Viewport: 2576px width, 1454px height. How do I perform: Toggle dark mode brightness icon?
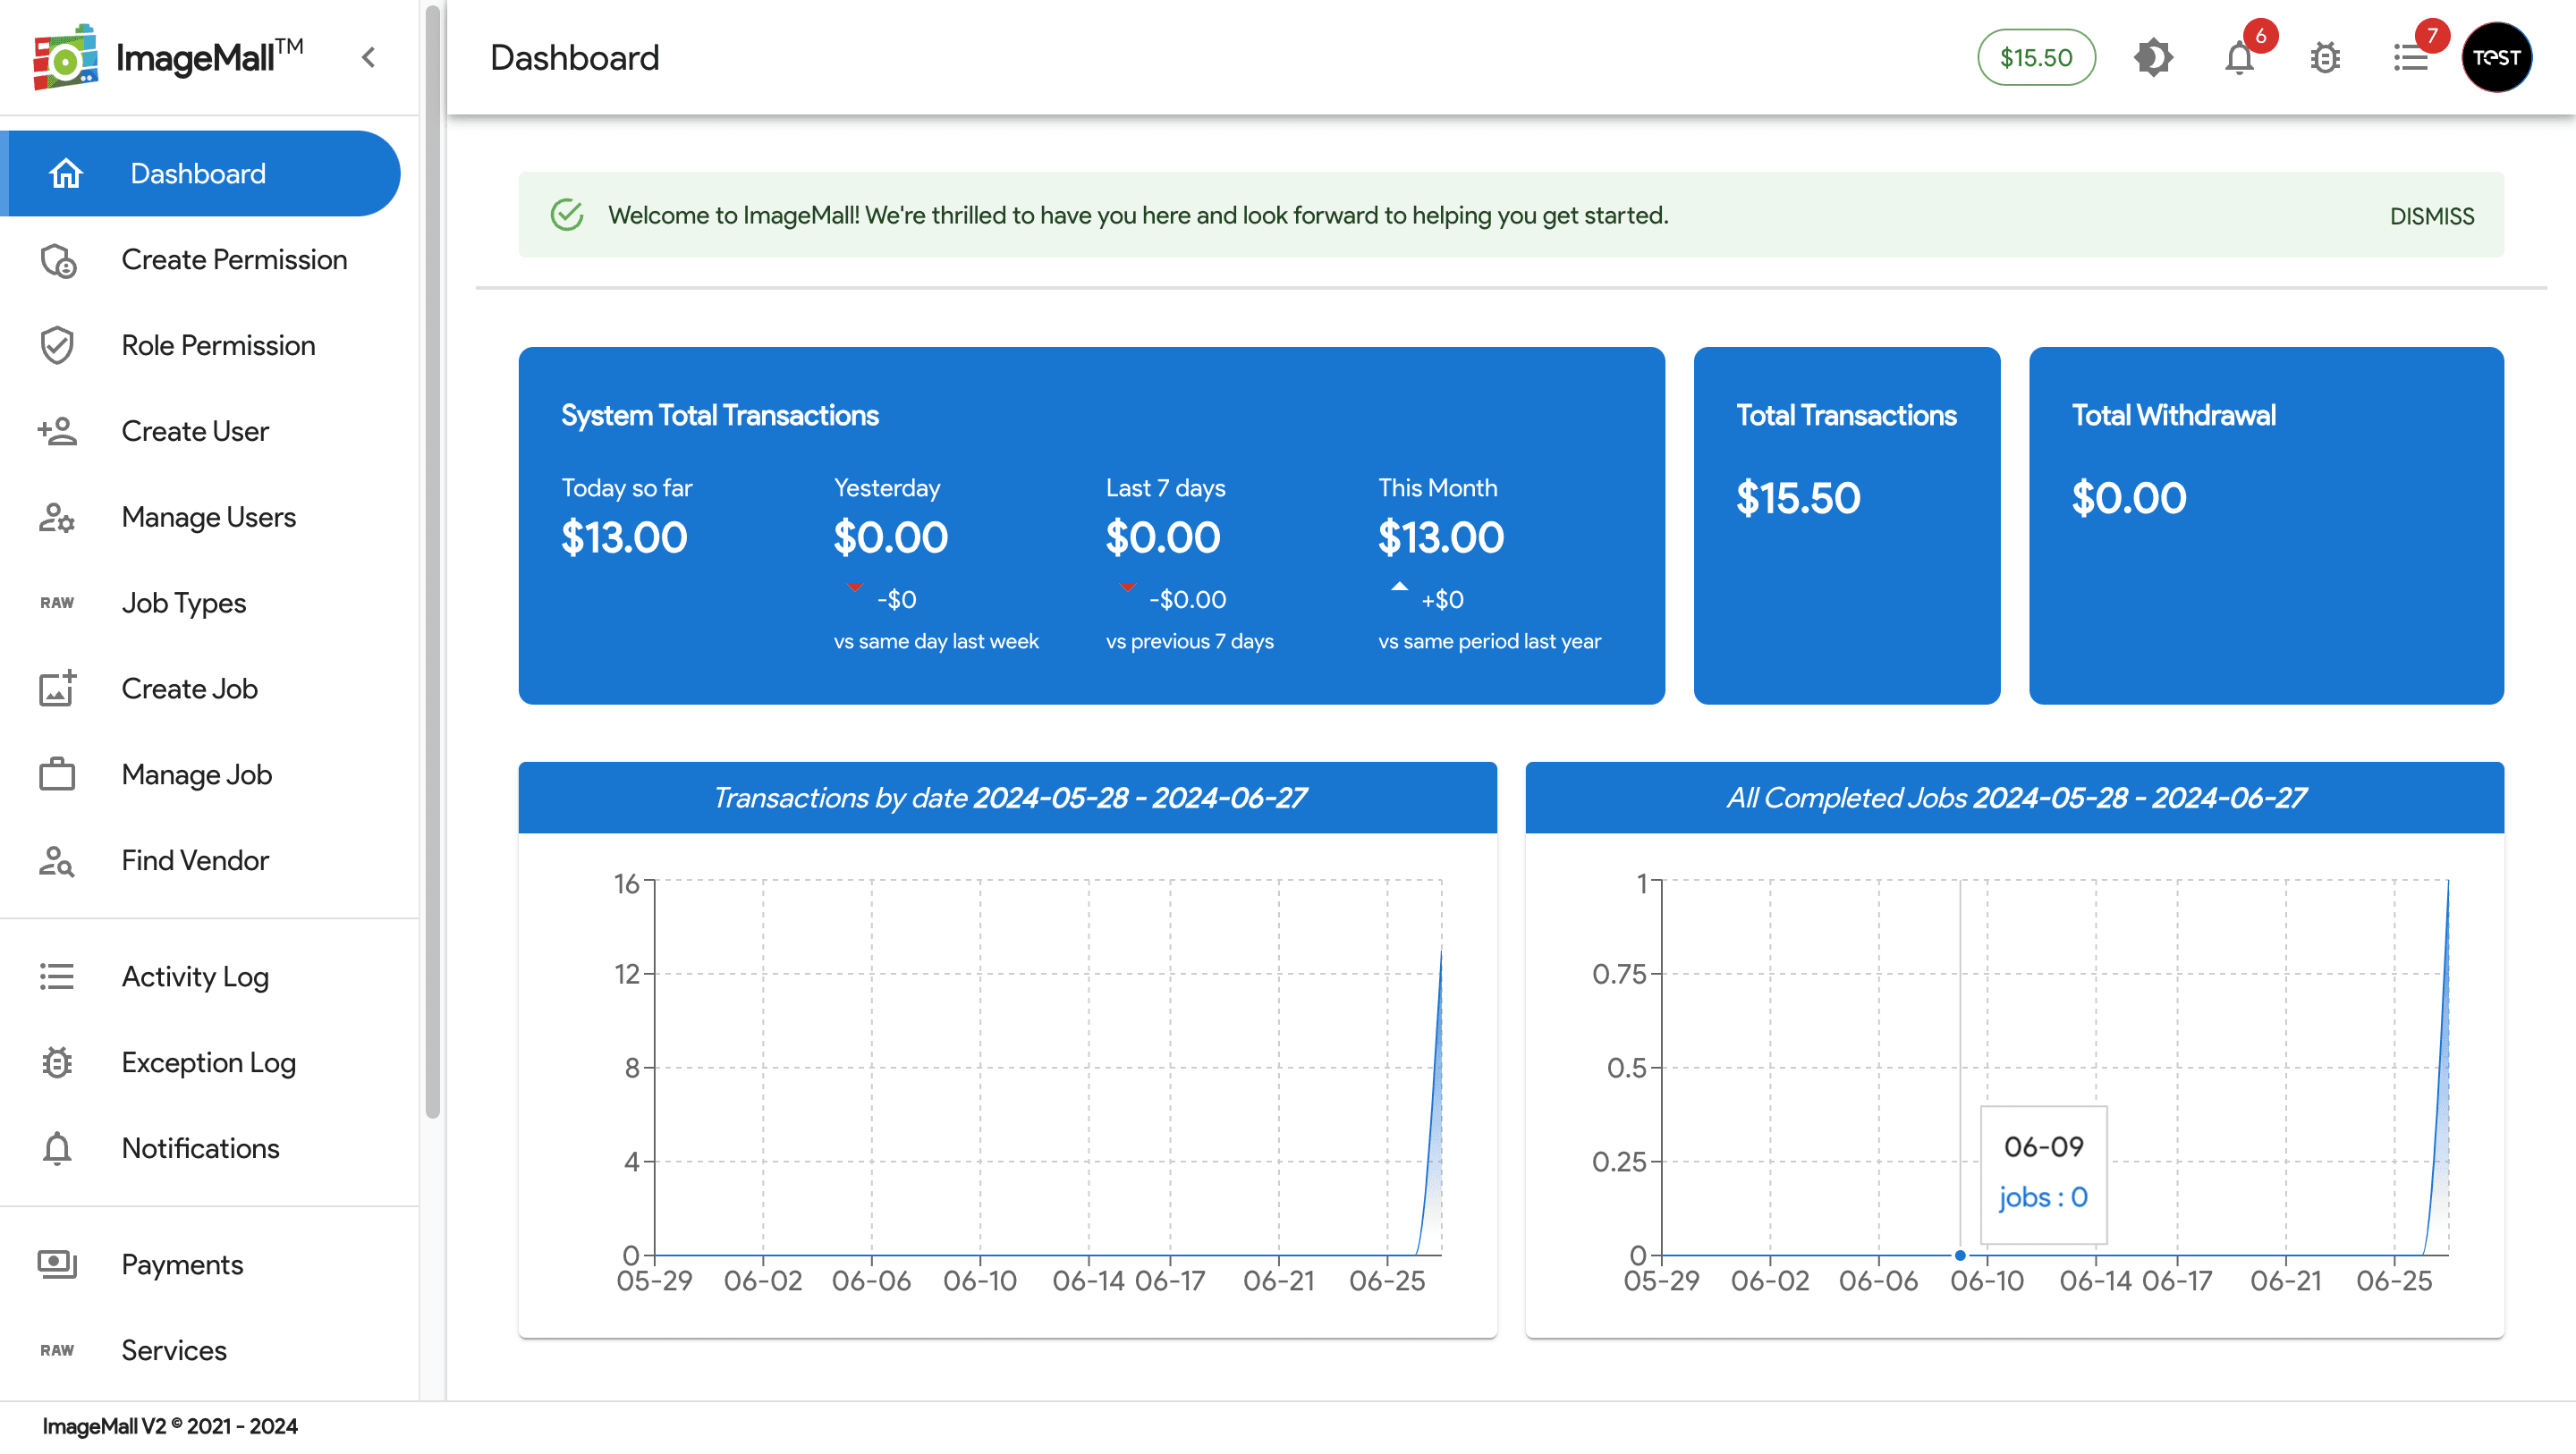[x=2153, y=57]
